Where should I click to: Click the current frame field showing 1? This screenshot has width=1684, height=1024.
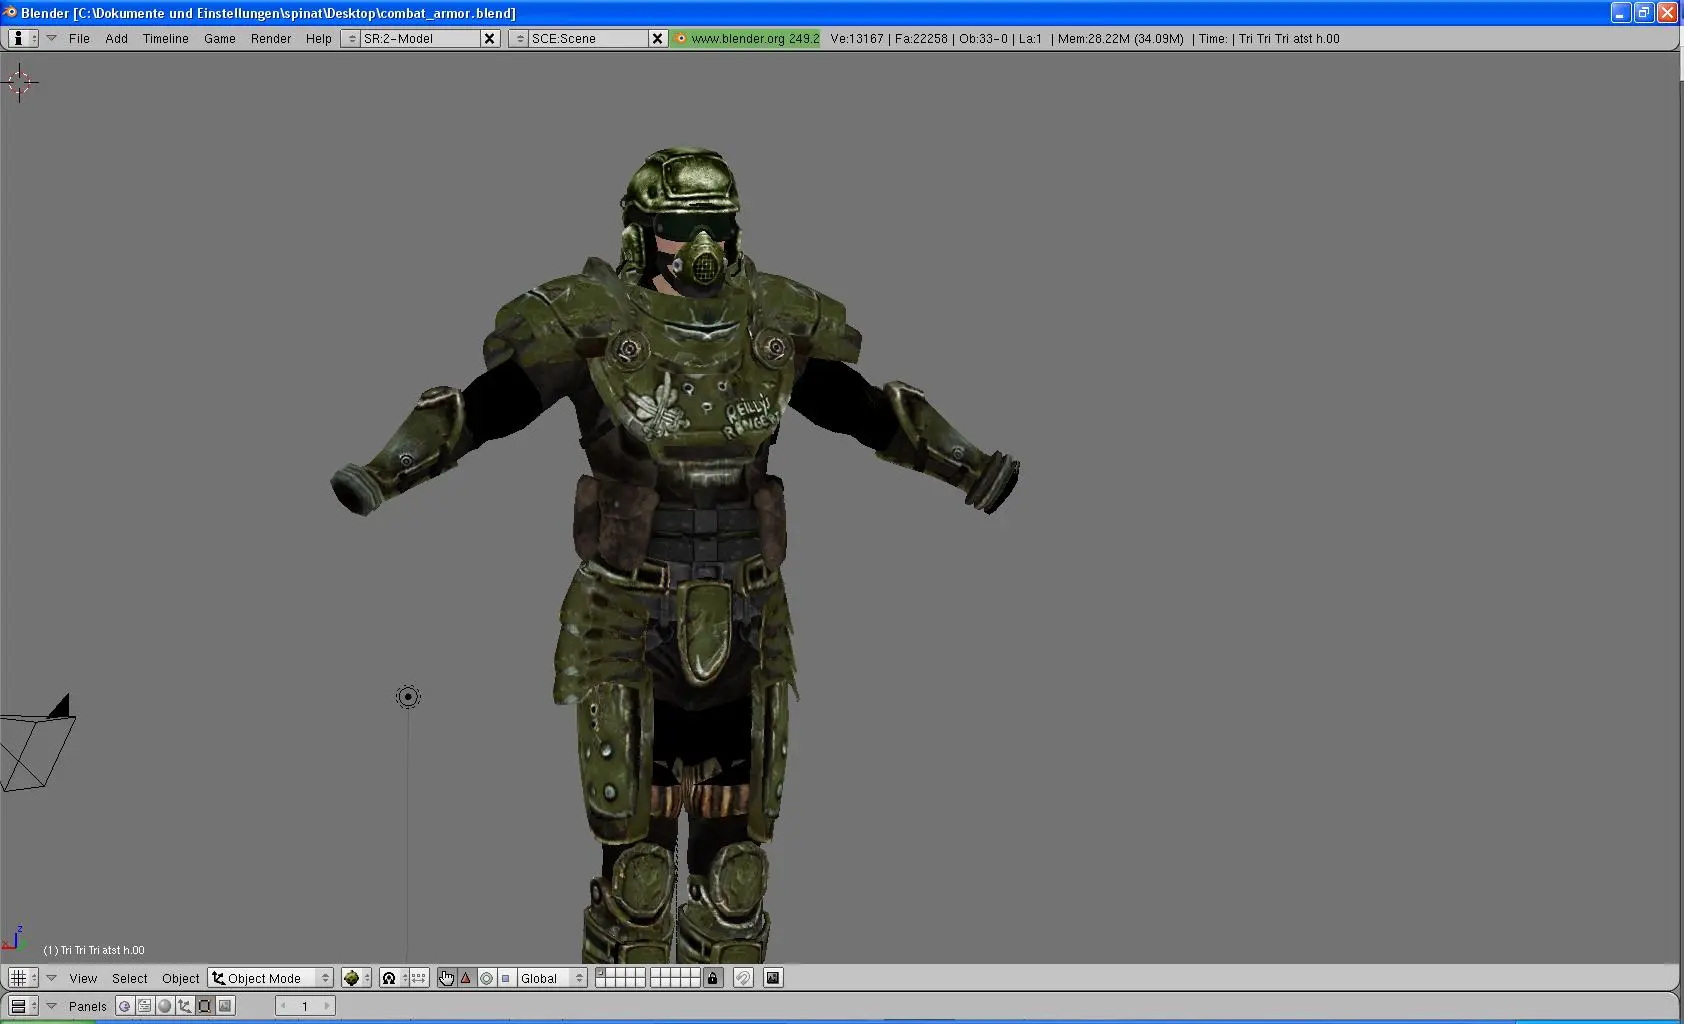pos(305,1006)
